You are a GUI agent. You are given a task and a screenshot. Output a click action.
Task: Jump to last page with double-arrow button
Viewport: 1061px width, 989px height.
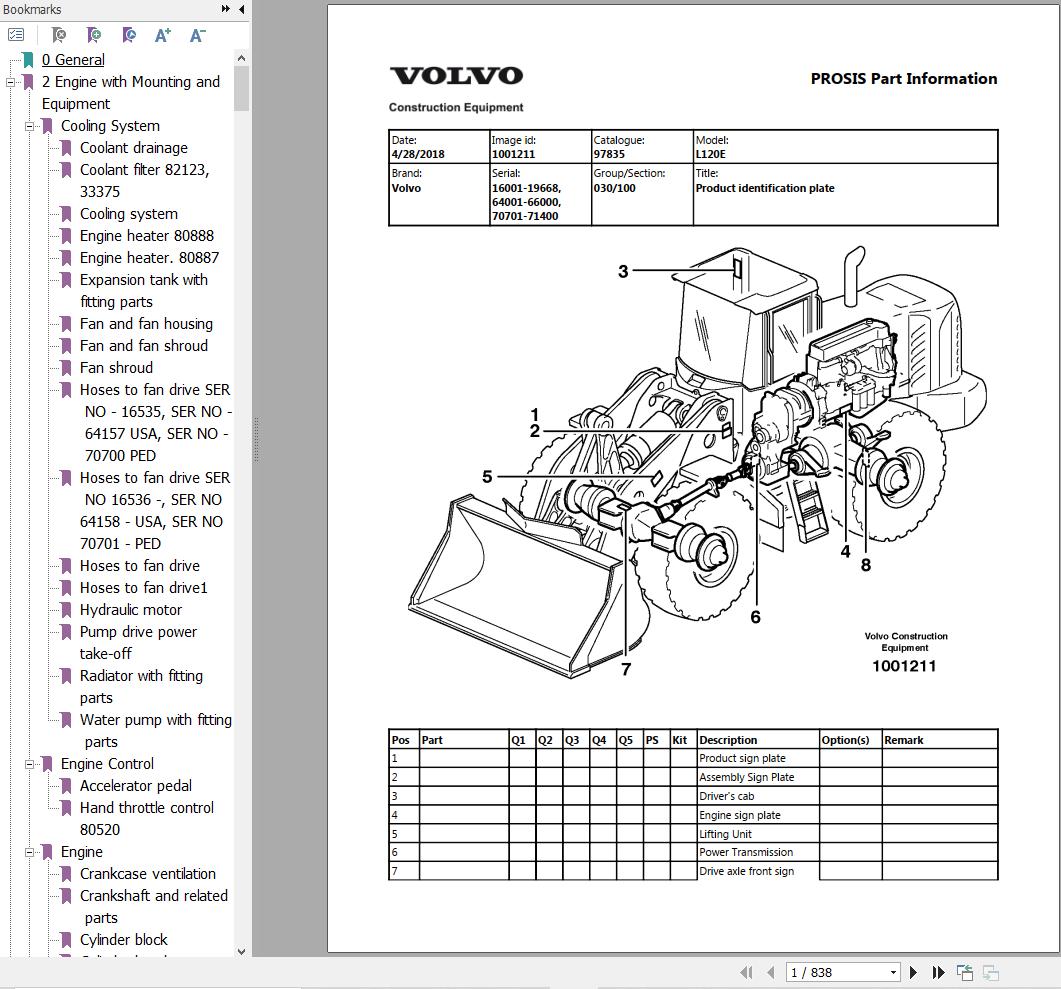937,971
